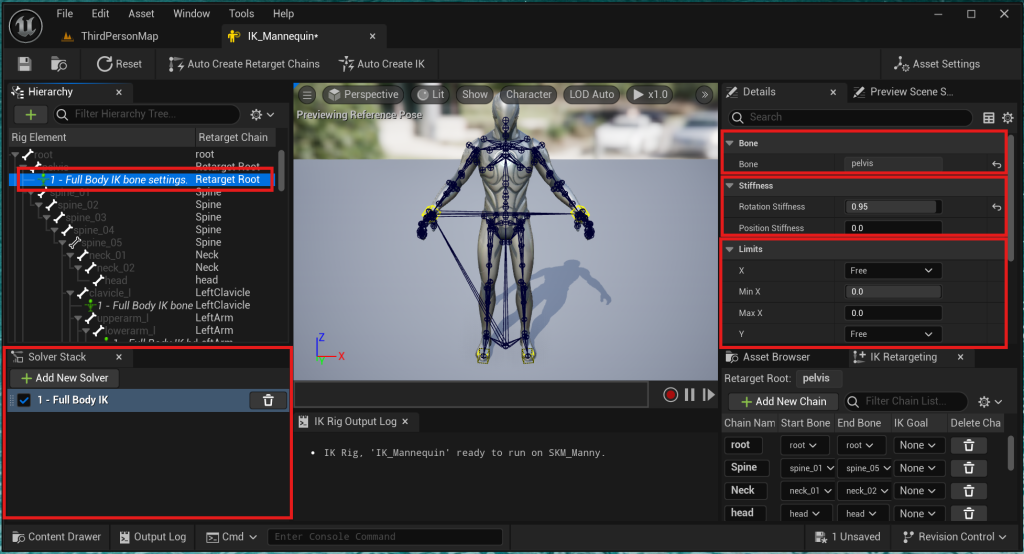Click the Browse to asset icon

pyautogui.click(x=59, y=63)
